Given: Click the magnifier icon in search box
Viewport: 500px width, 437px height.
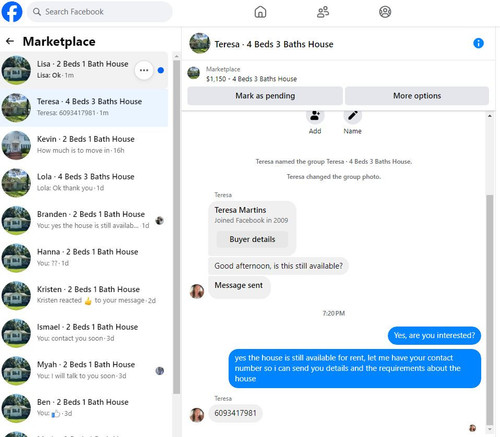Looking at the screenshot, I should 37,12.
